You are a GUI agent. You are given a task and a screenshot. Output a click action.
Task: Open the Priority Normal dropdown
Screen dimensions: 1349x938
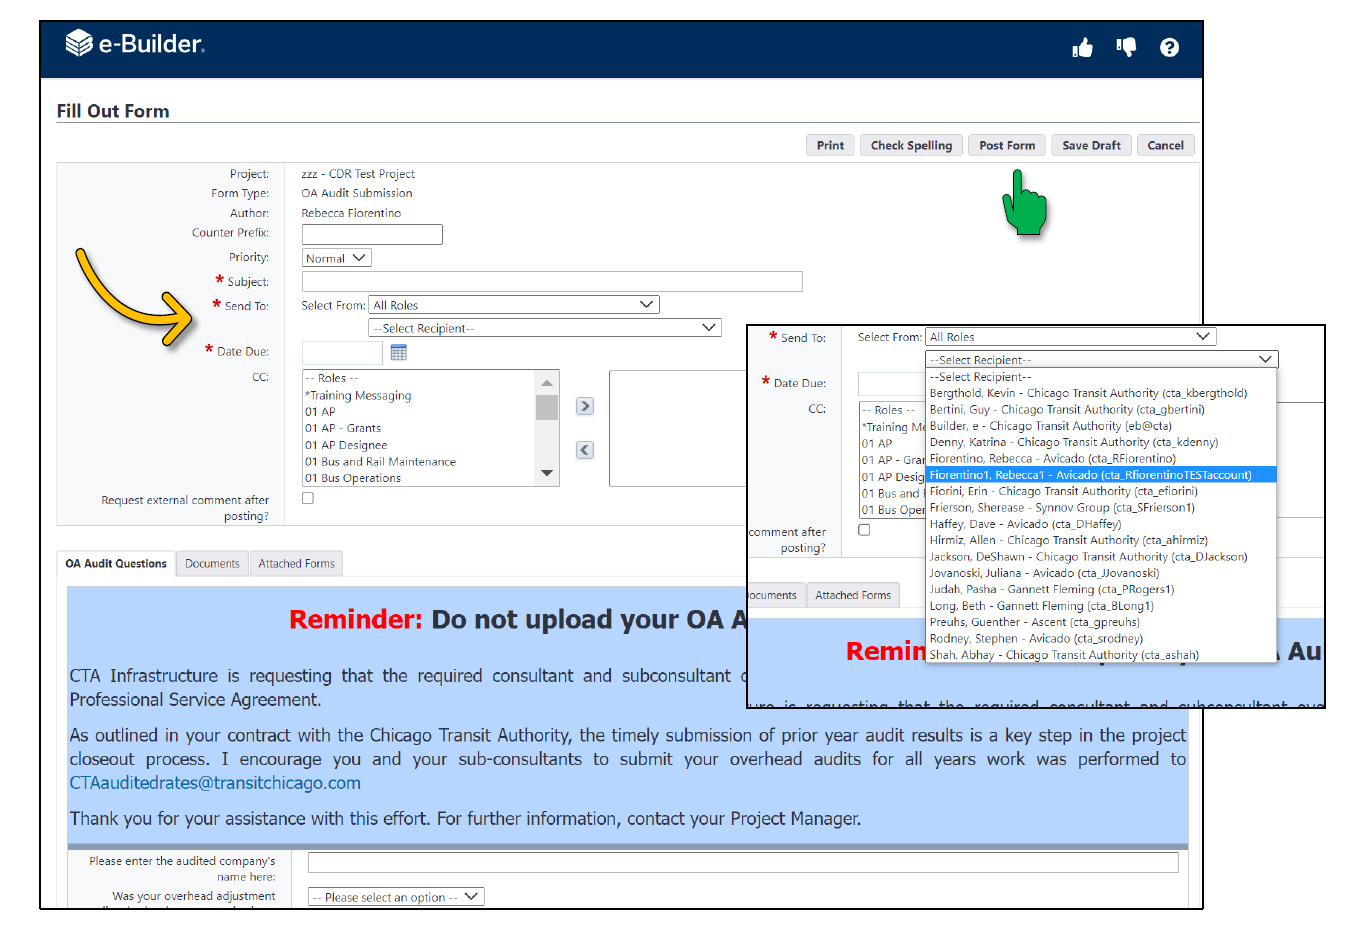pyautogui.click(x=337, y=258)
